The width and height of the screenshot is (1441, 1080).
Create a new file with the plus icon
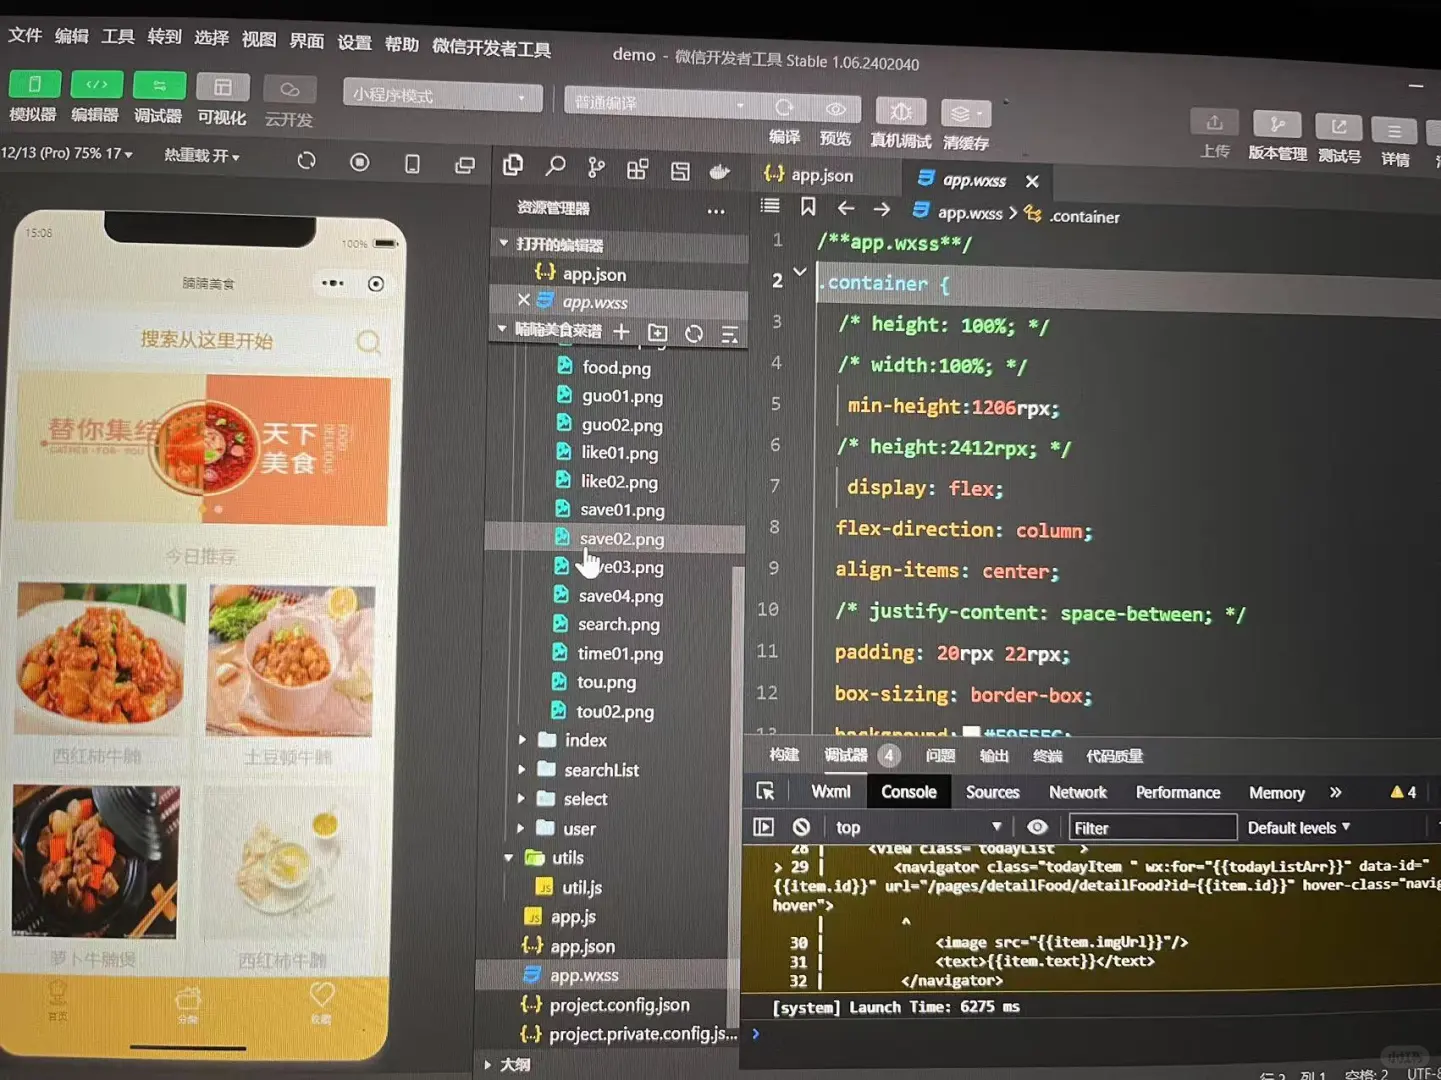pos(621,331)
